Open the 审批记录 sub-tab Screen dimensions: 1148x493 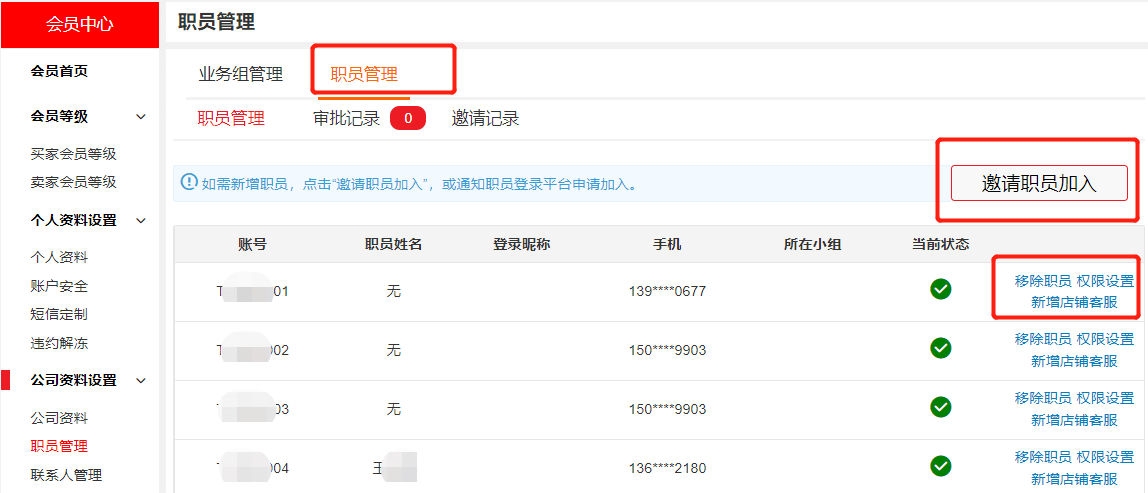tap(347, 119)
